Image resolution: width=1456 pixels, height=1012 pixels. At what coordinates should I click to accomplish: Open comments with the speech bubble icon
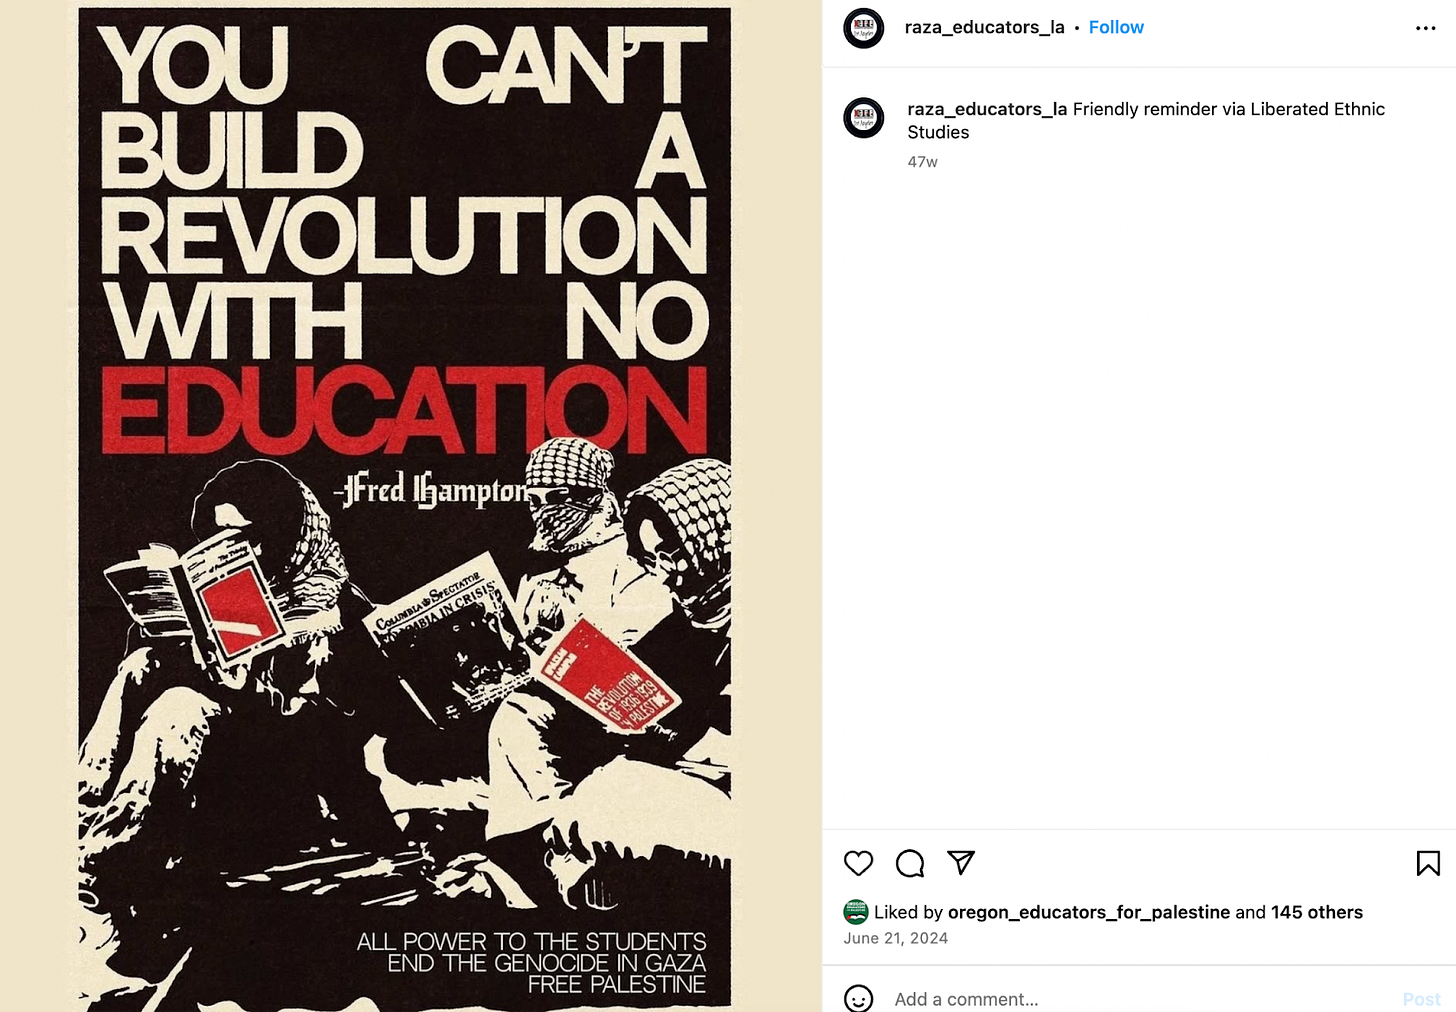910,863
